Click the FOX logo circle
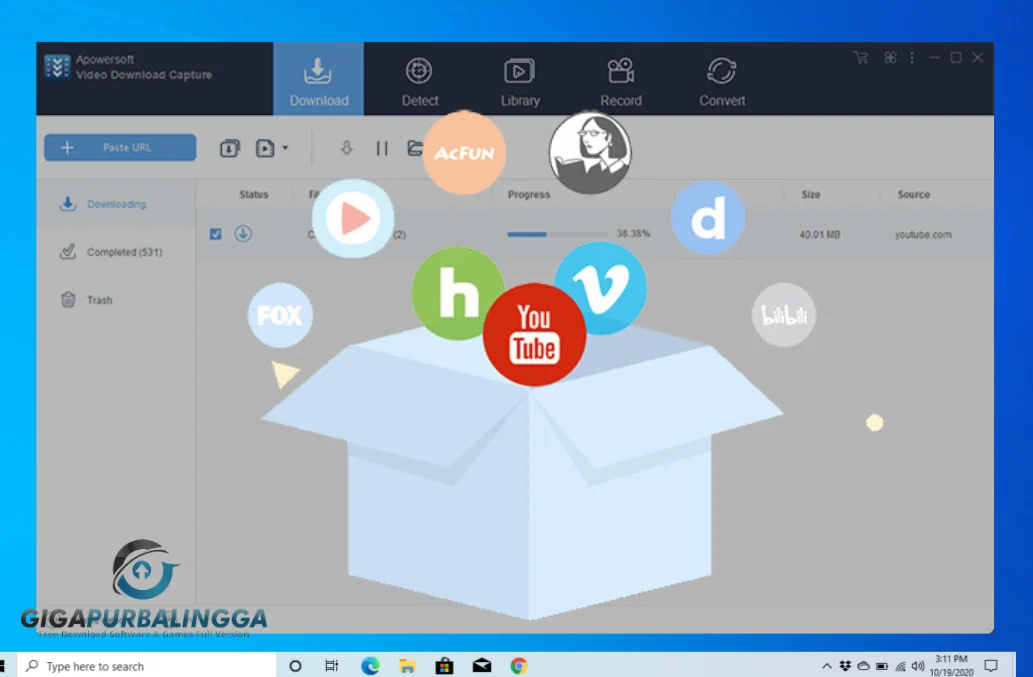Viewport: 1033px width, 677px height. [280, 315]
